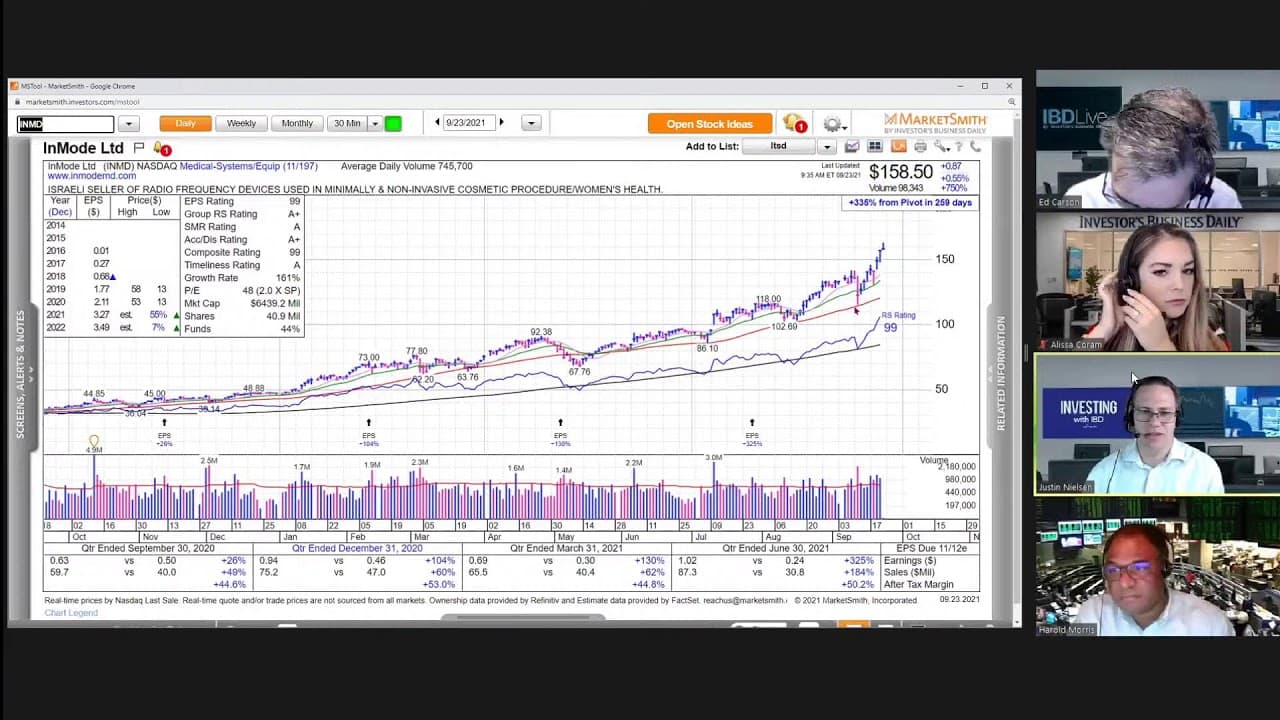Click the Itsd list button
The image size is (1280, 720).
click(780, 147)
